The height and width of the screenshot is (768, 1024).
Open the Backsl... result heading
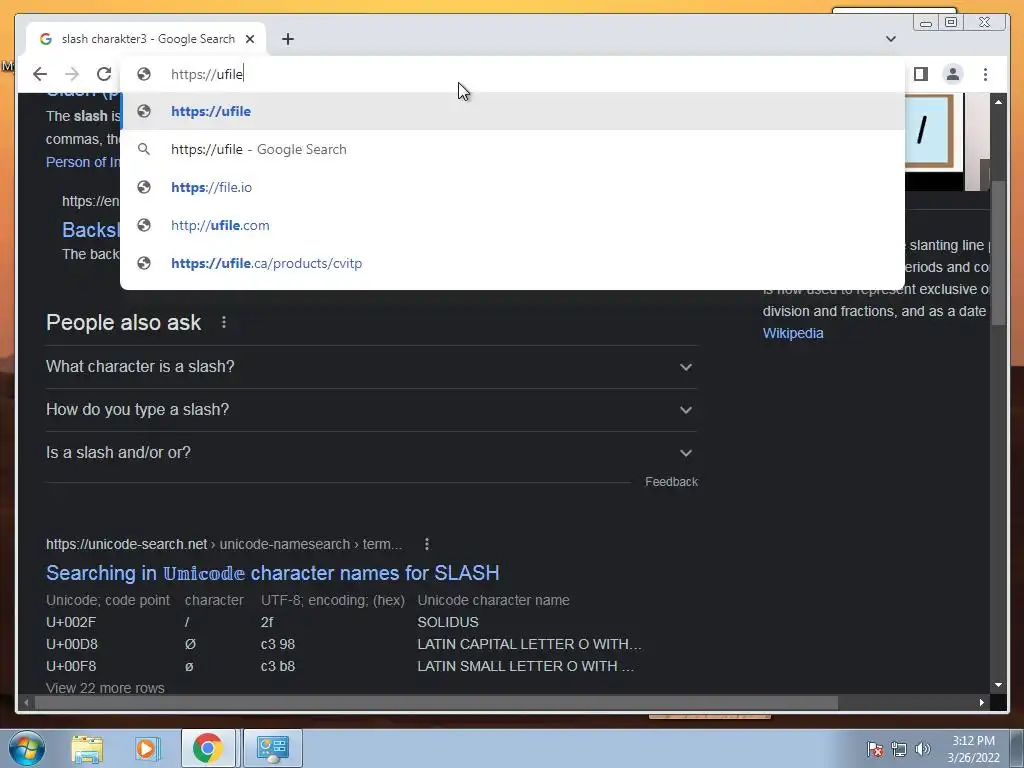pos(91,230)
